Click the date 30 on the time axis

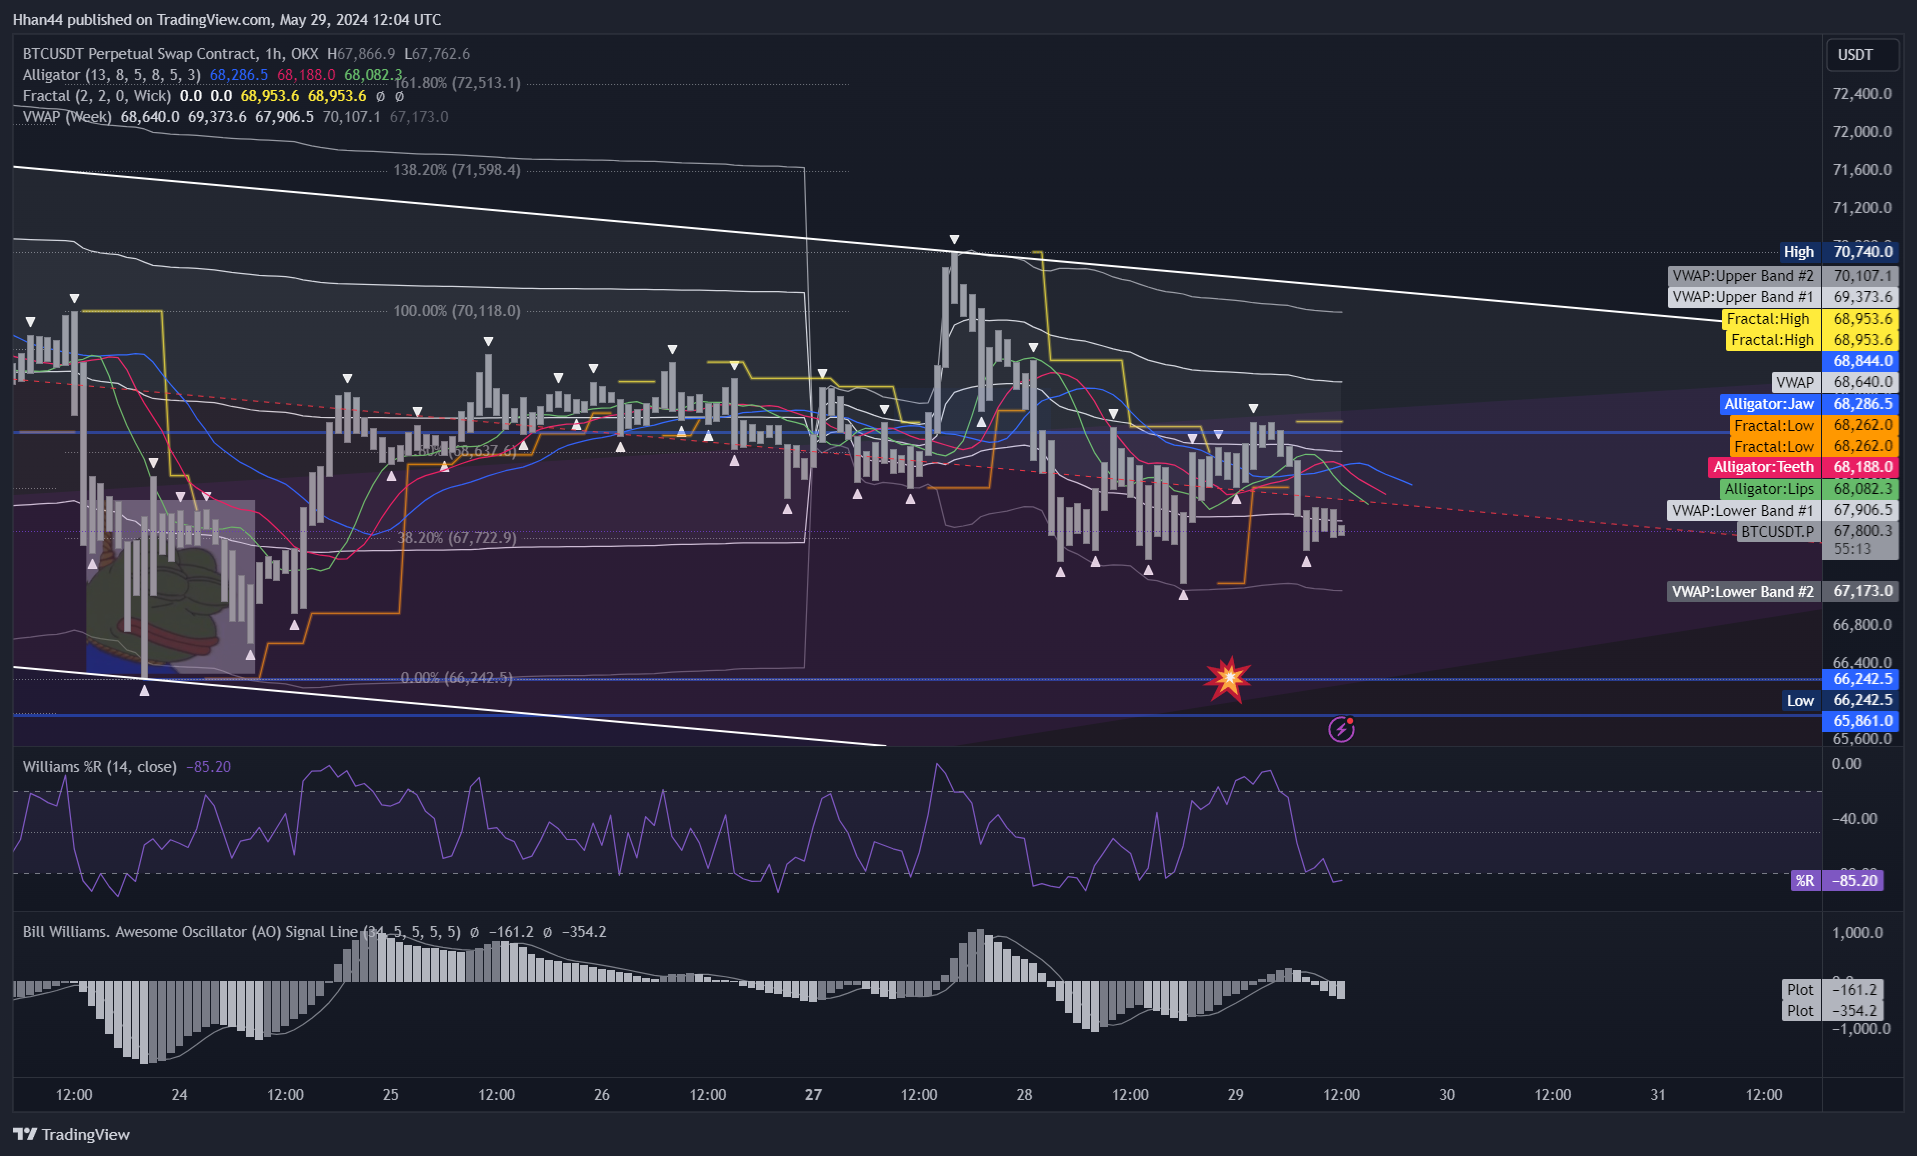pyautogui.click(x=1447, y=1095)
